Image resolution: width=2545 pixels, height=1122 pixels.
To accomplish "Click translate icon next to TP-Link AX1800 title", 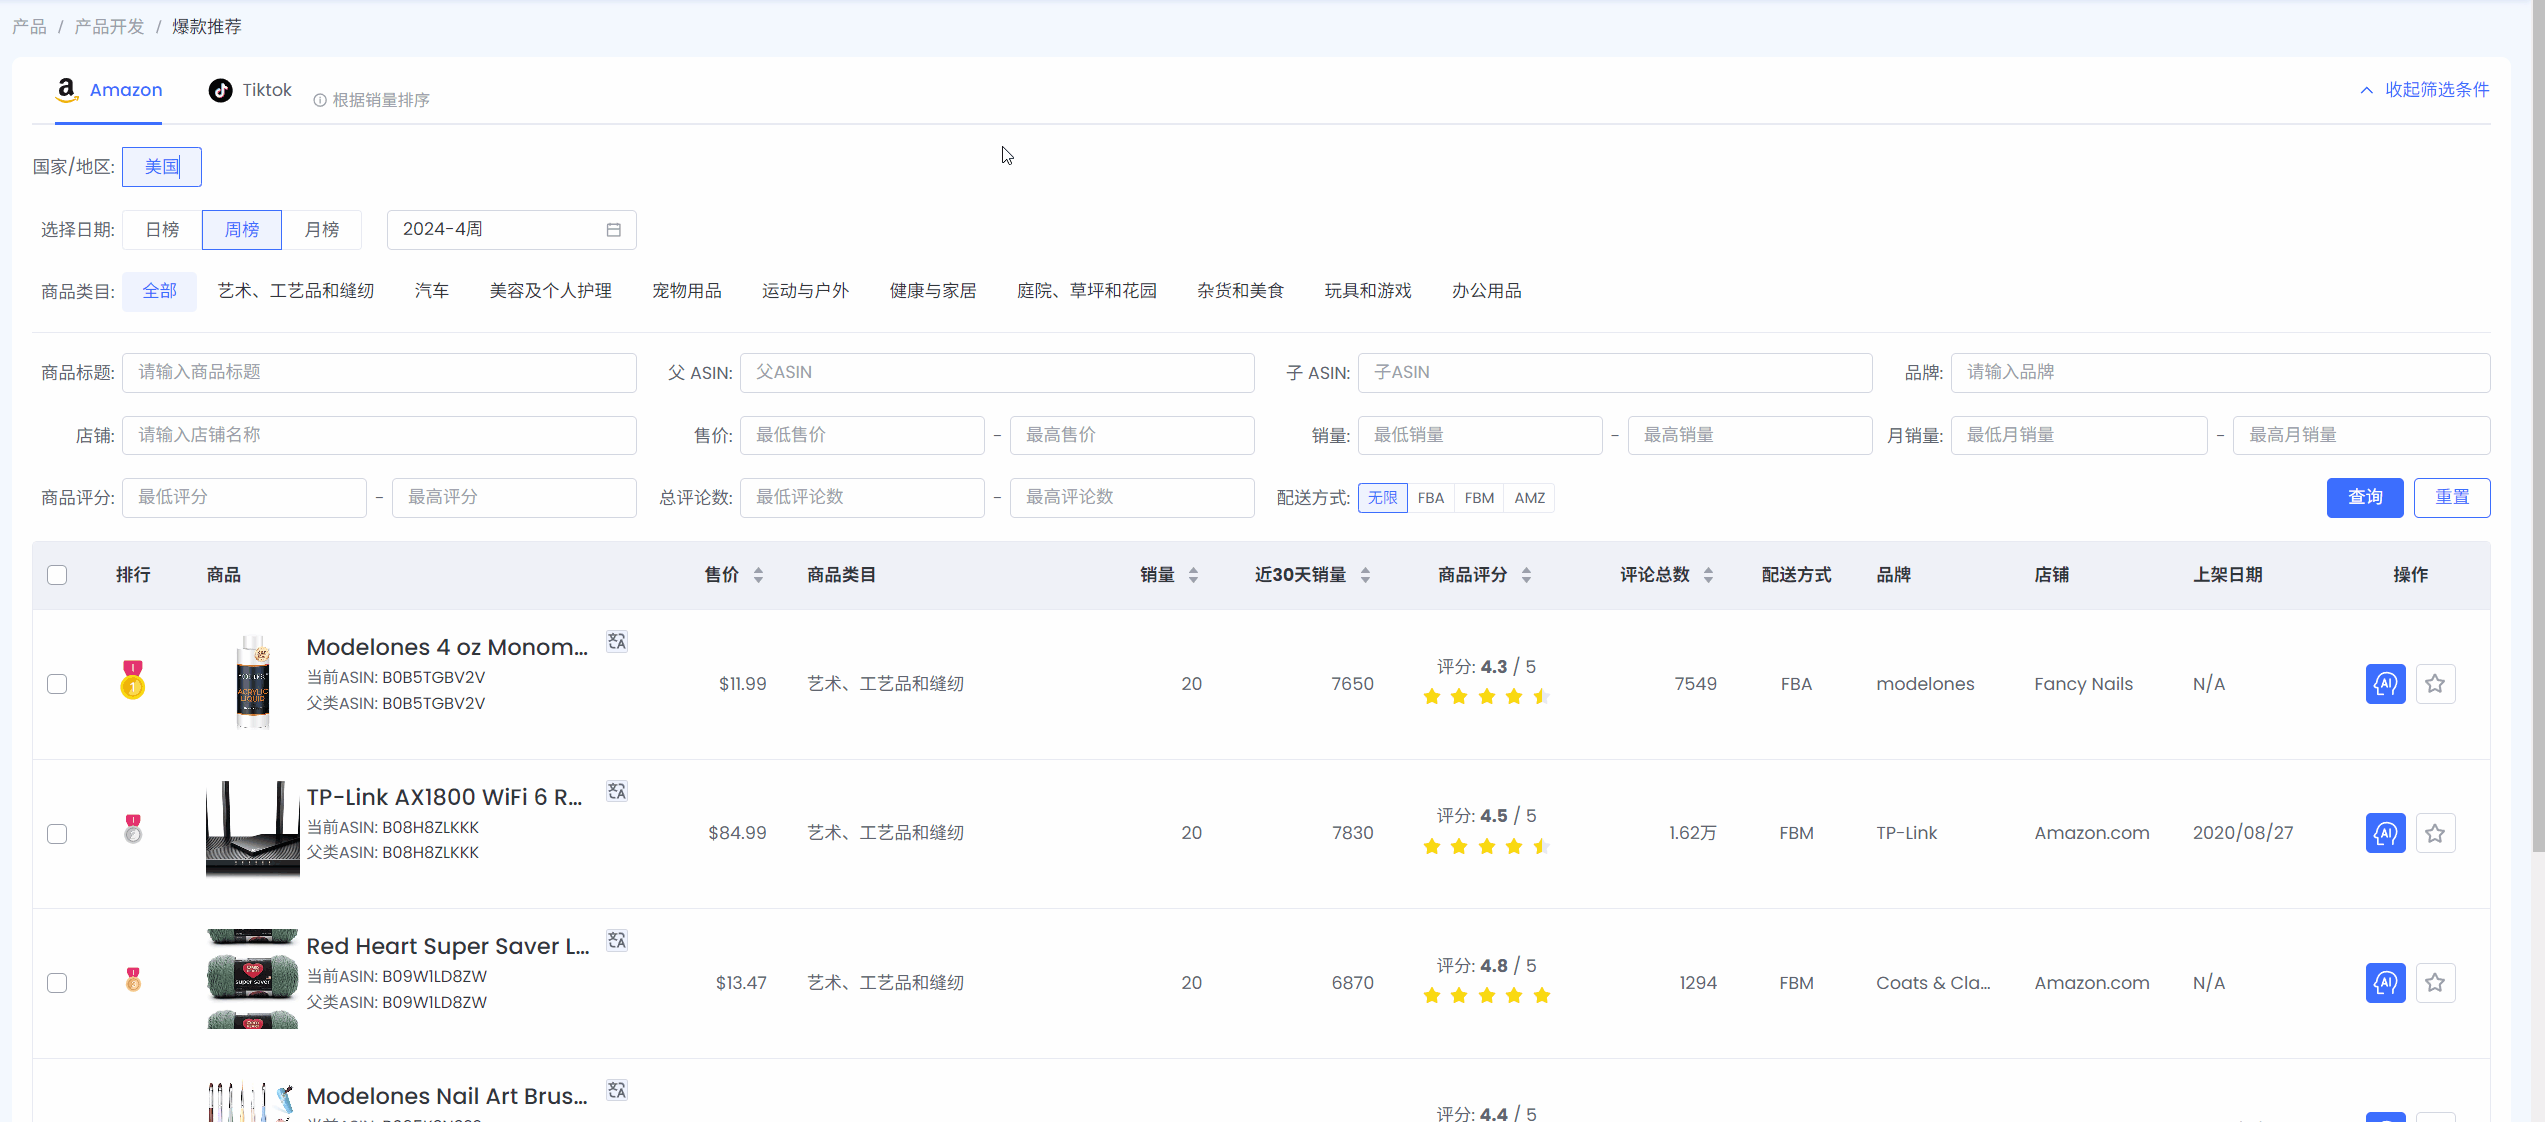I will point(617,792).
